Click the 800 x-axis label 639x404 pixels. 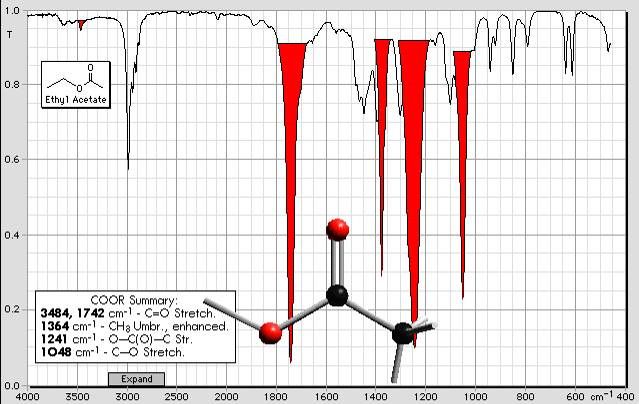pos(526,397)
